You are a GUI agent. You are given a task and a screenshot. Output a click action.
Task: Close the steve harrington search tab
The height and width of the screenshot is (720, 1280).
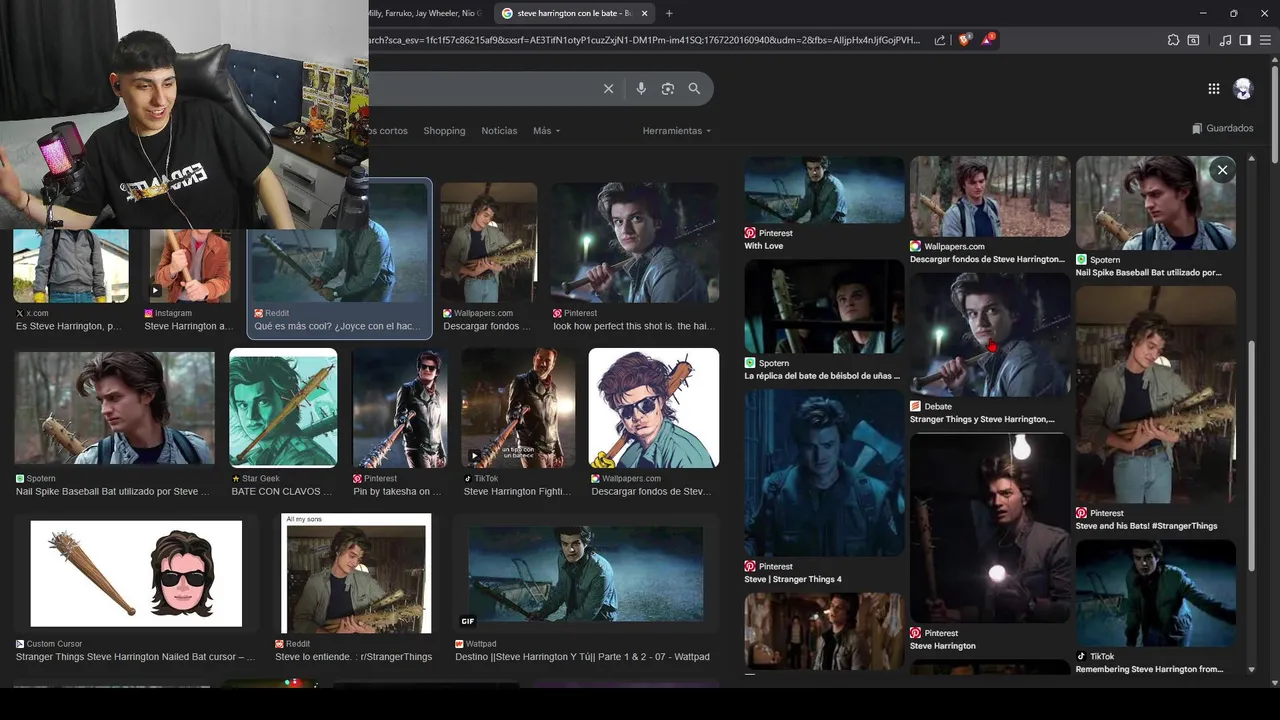point(644,13)
